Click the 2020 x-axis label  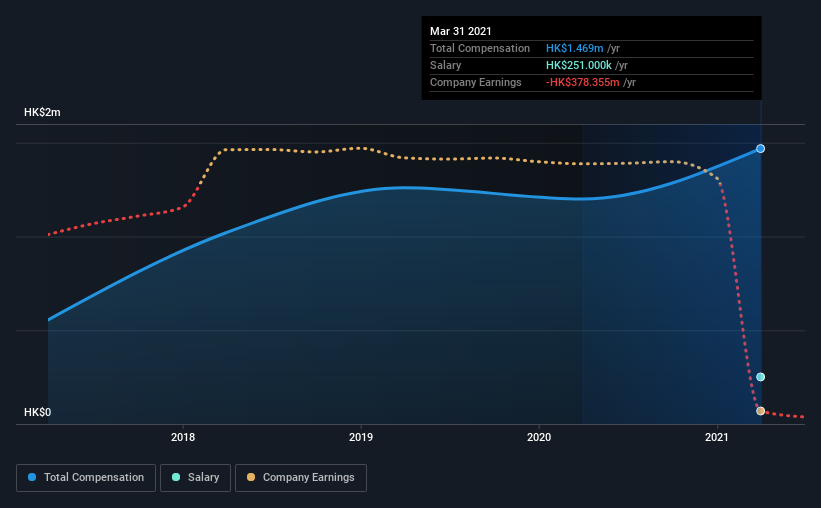point(539,437)
